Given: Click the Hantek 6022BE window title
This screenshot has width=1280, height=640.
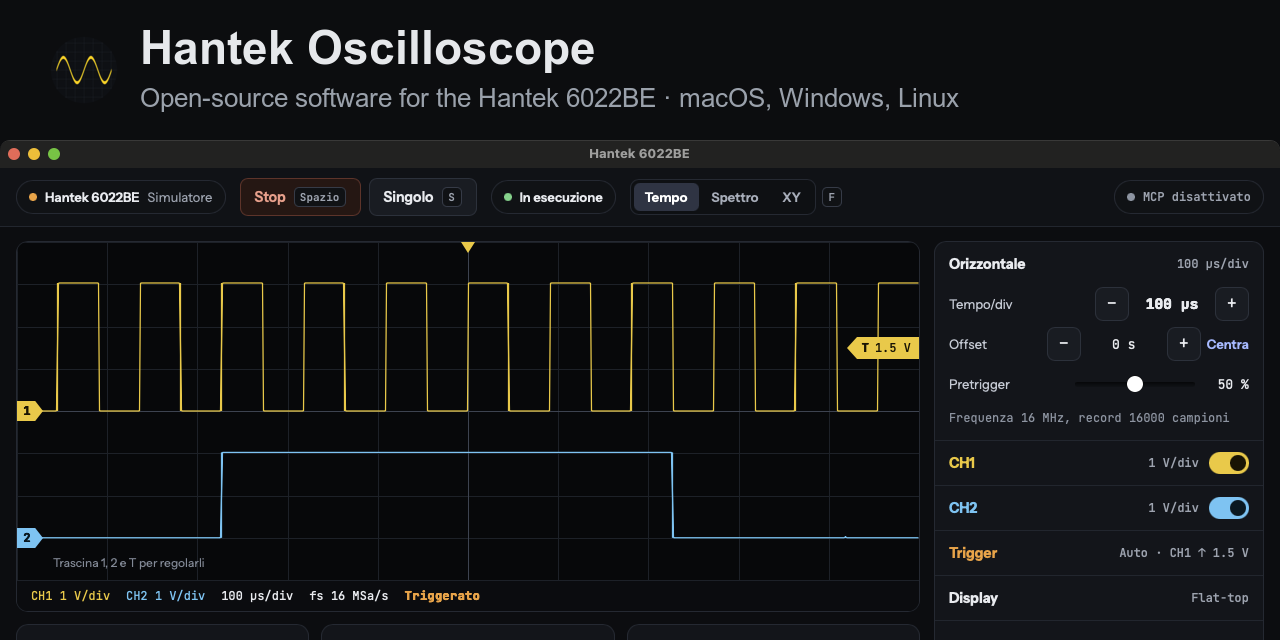Looking at the screenshot, I should [639, 154].
